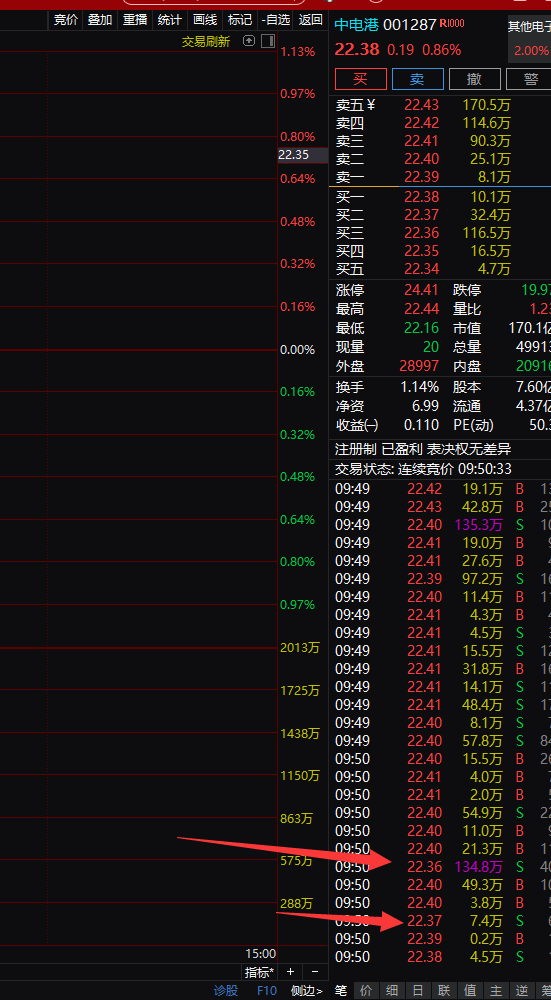
Task: Open the 指标* indicator selector
Action: [x=260, y=972]
